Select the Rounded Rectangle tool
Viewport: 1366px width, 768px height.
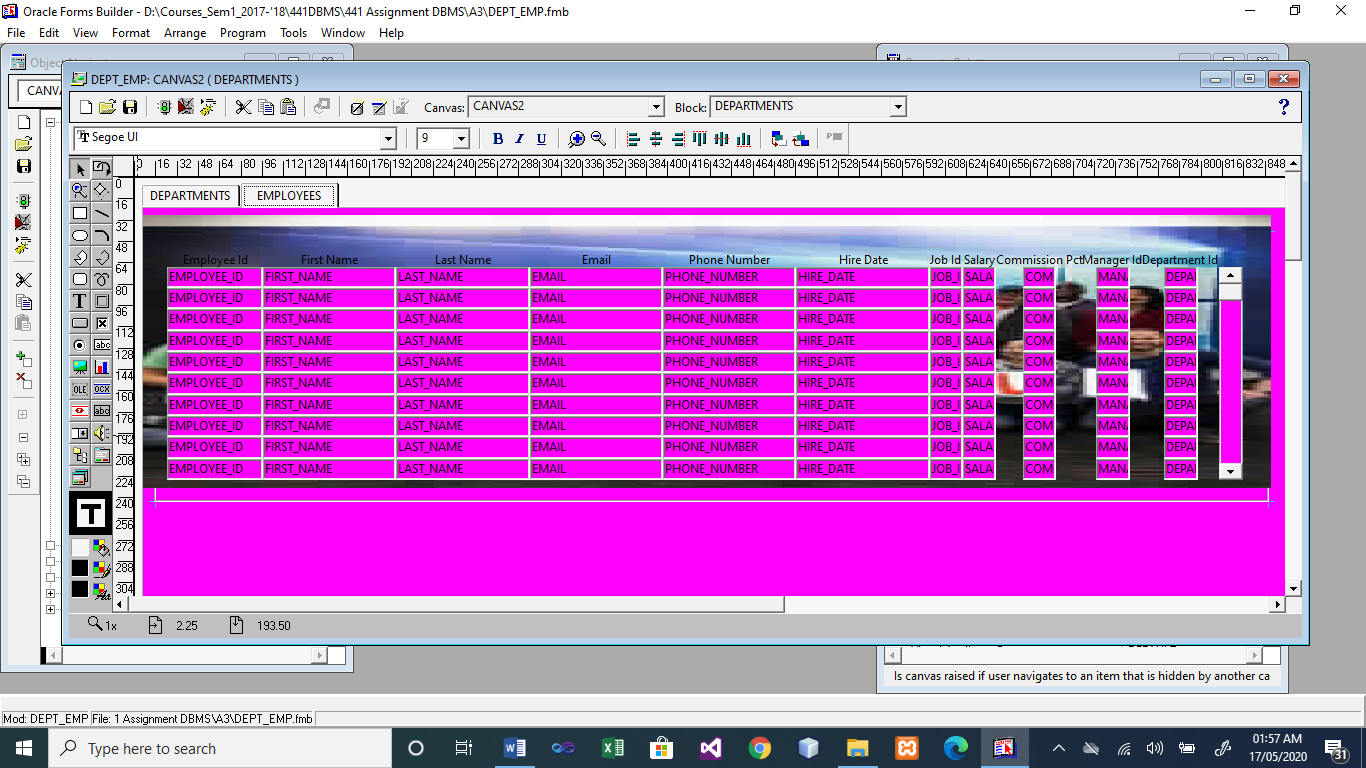(80, 278)
